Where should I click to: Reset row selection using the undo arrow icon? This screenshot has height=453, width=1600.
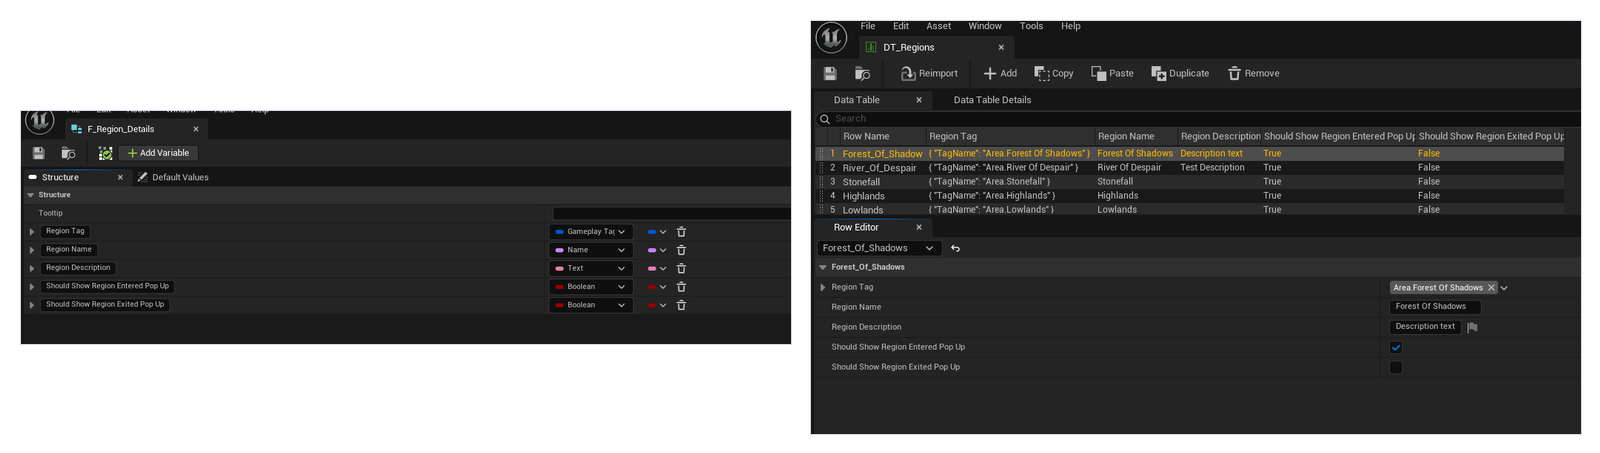[955, 248]
